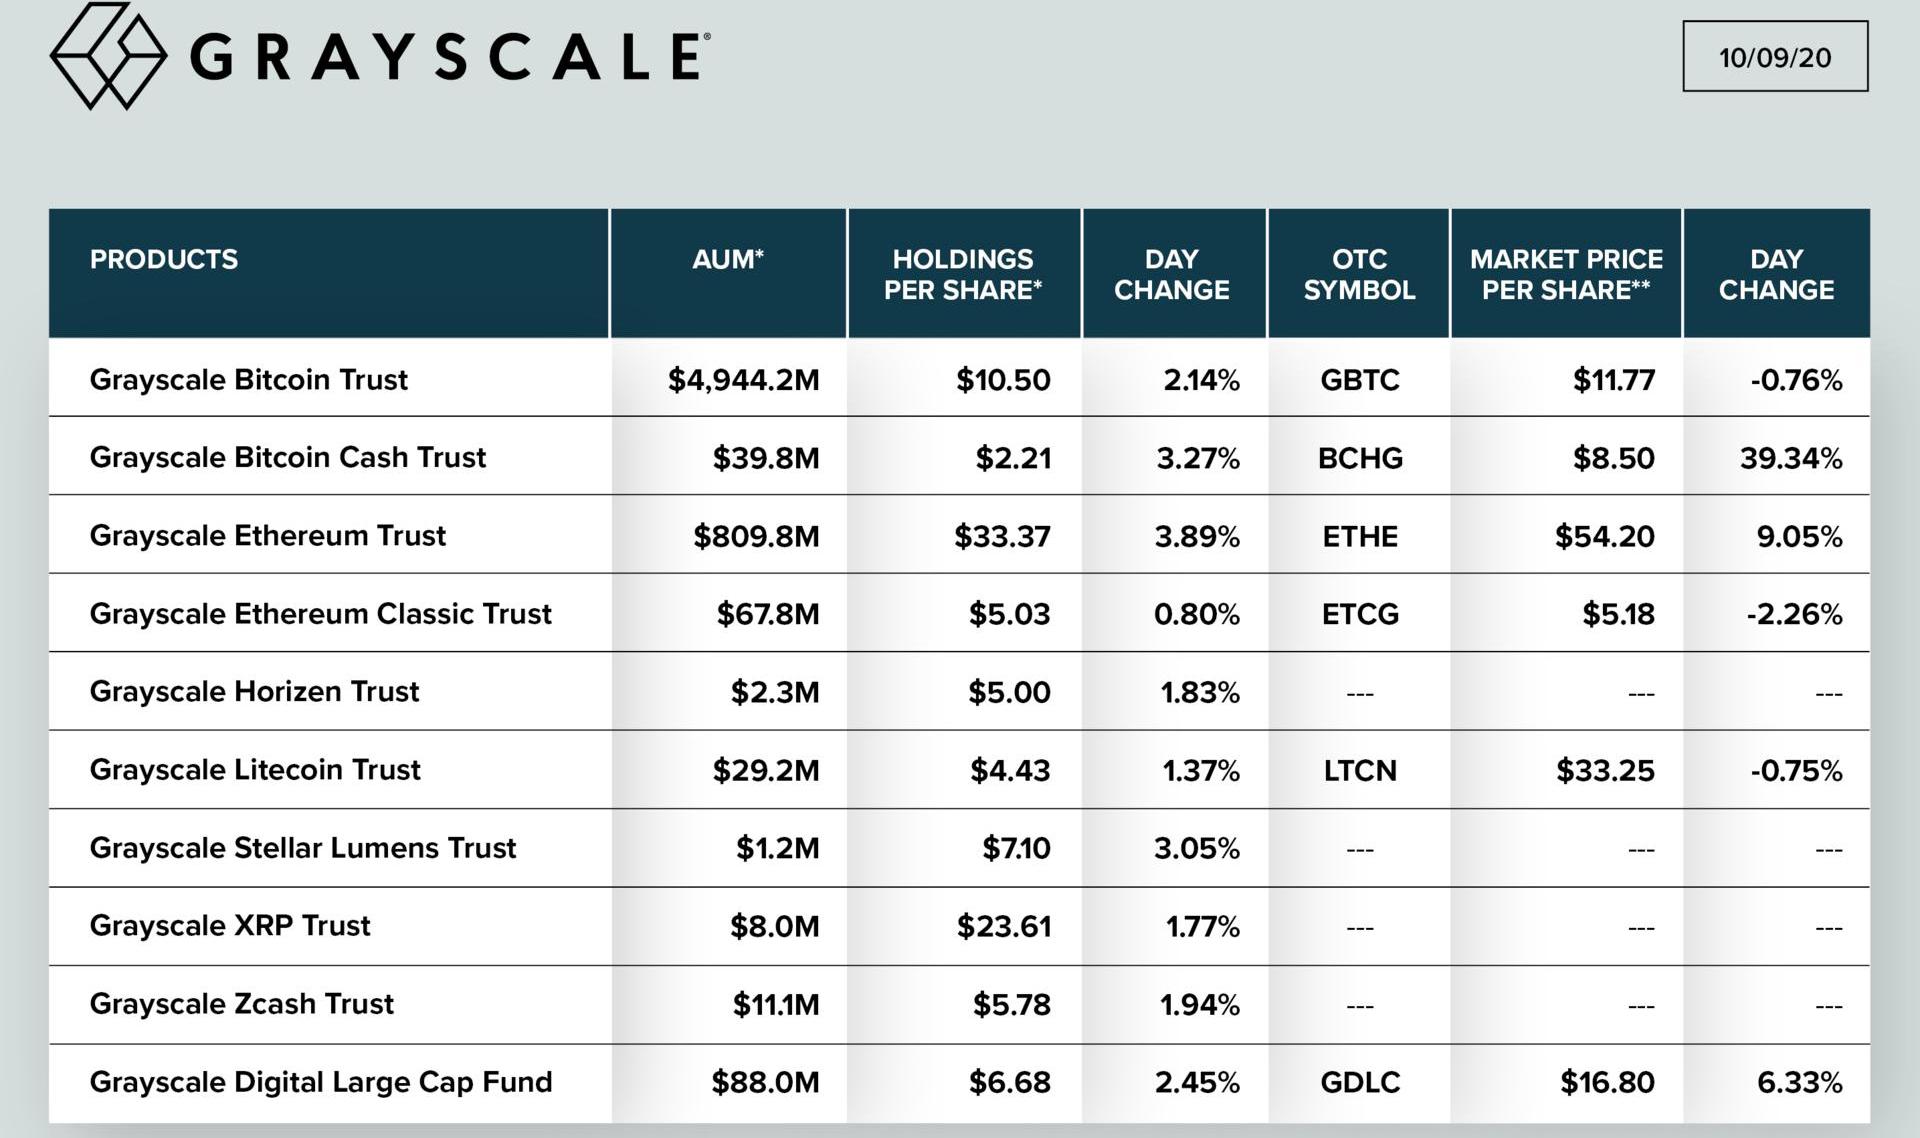Click the GBTC ticker symbol
The image size is (1920, 1138).
pyautogui.click(x=1359, y=380)
